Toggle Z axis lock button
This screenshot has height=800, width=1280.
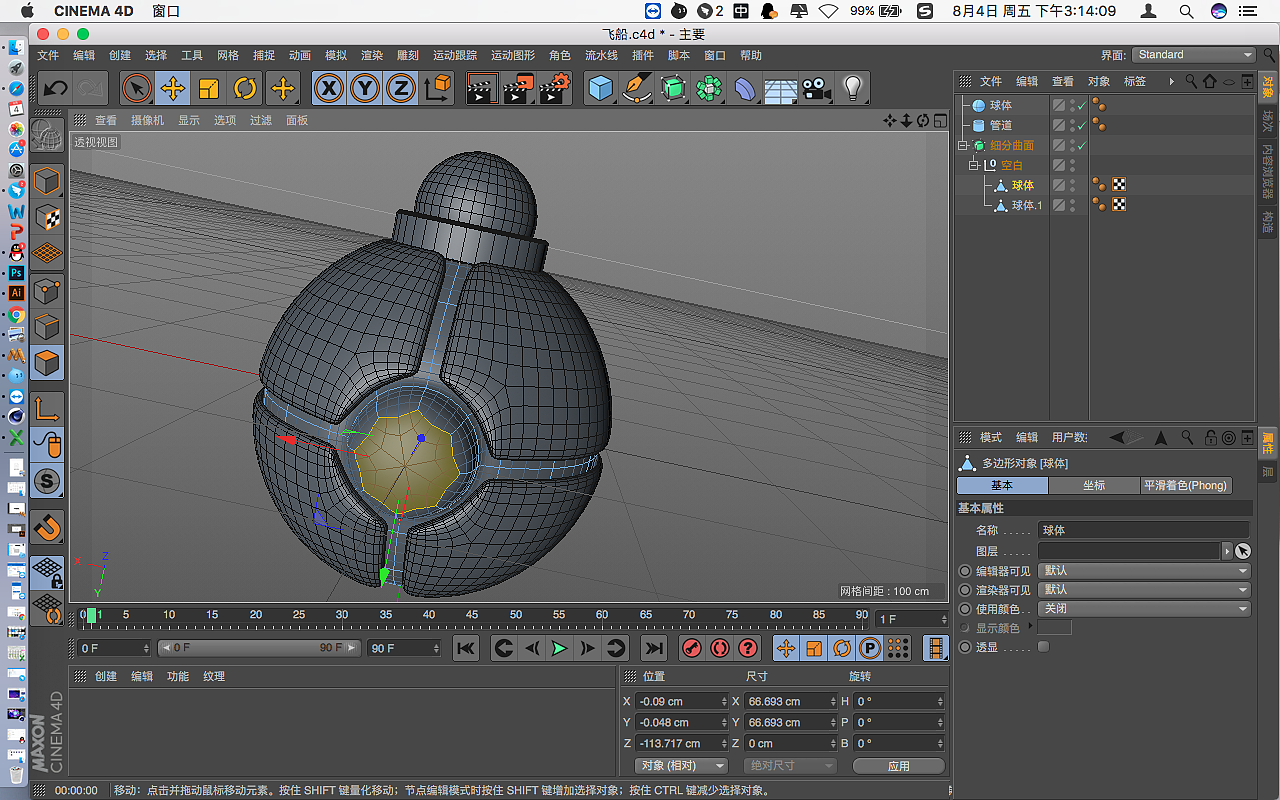pos(401,88)
